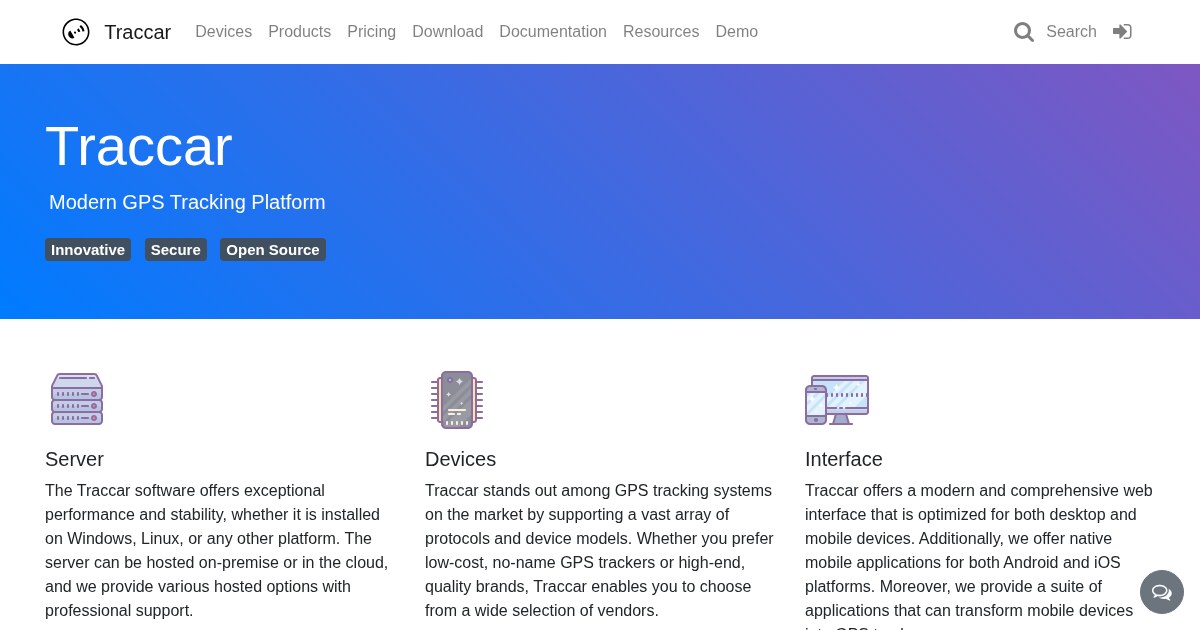Open the Products menu item
Image resolution: width=1200 pixels, height=630 pixels.
coord(299,32)
